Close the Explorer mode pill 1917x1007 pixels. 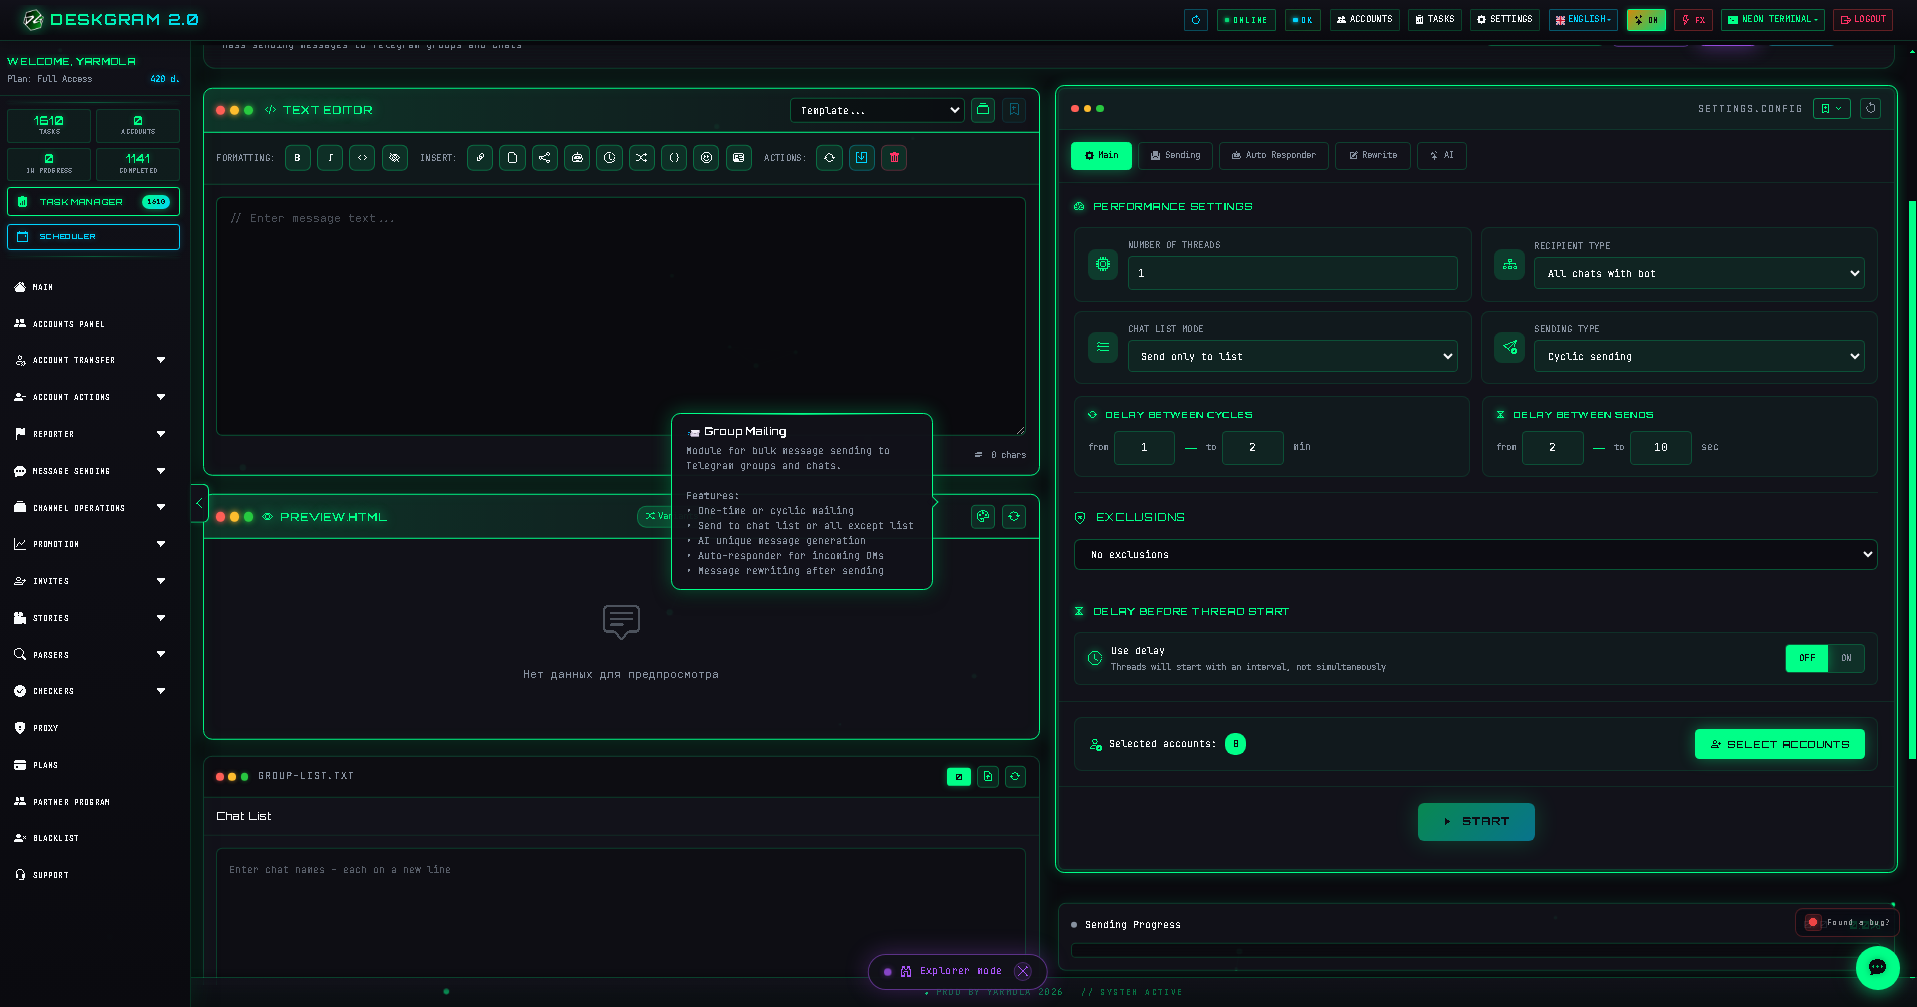pyautogui.click(x=1023, y=971)
